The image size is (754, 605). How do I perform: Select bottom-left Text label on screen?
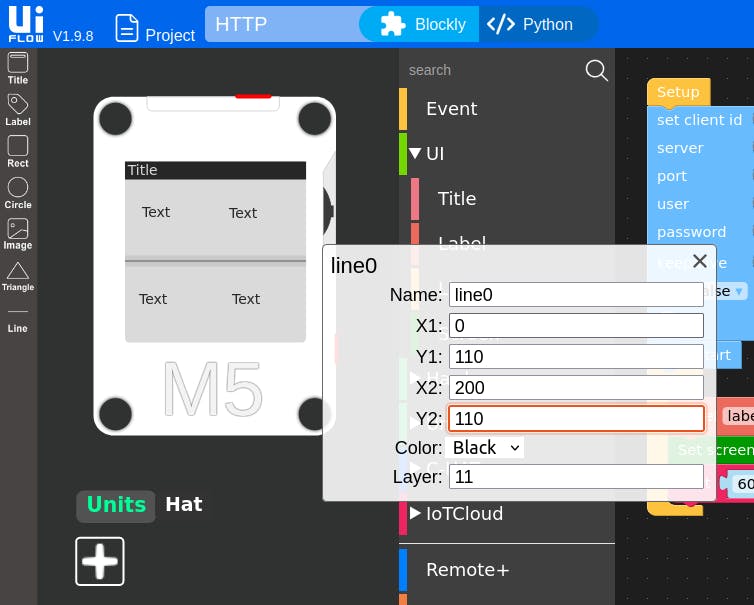tap(153, 299)
